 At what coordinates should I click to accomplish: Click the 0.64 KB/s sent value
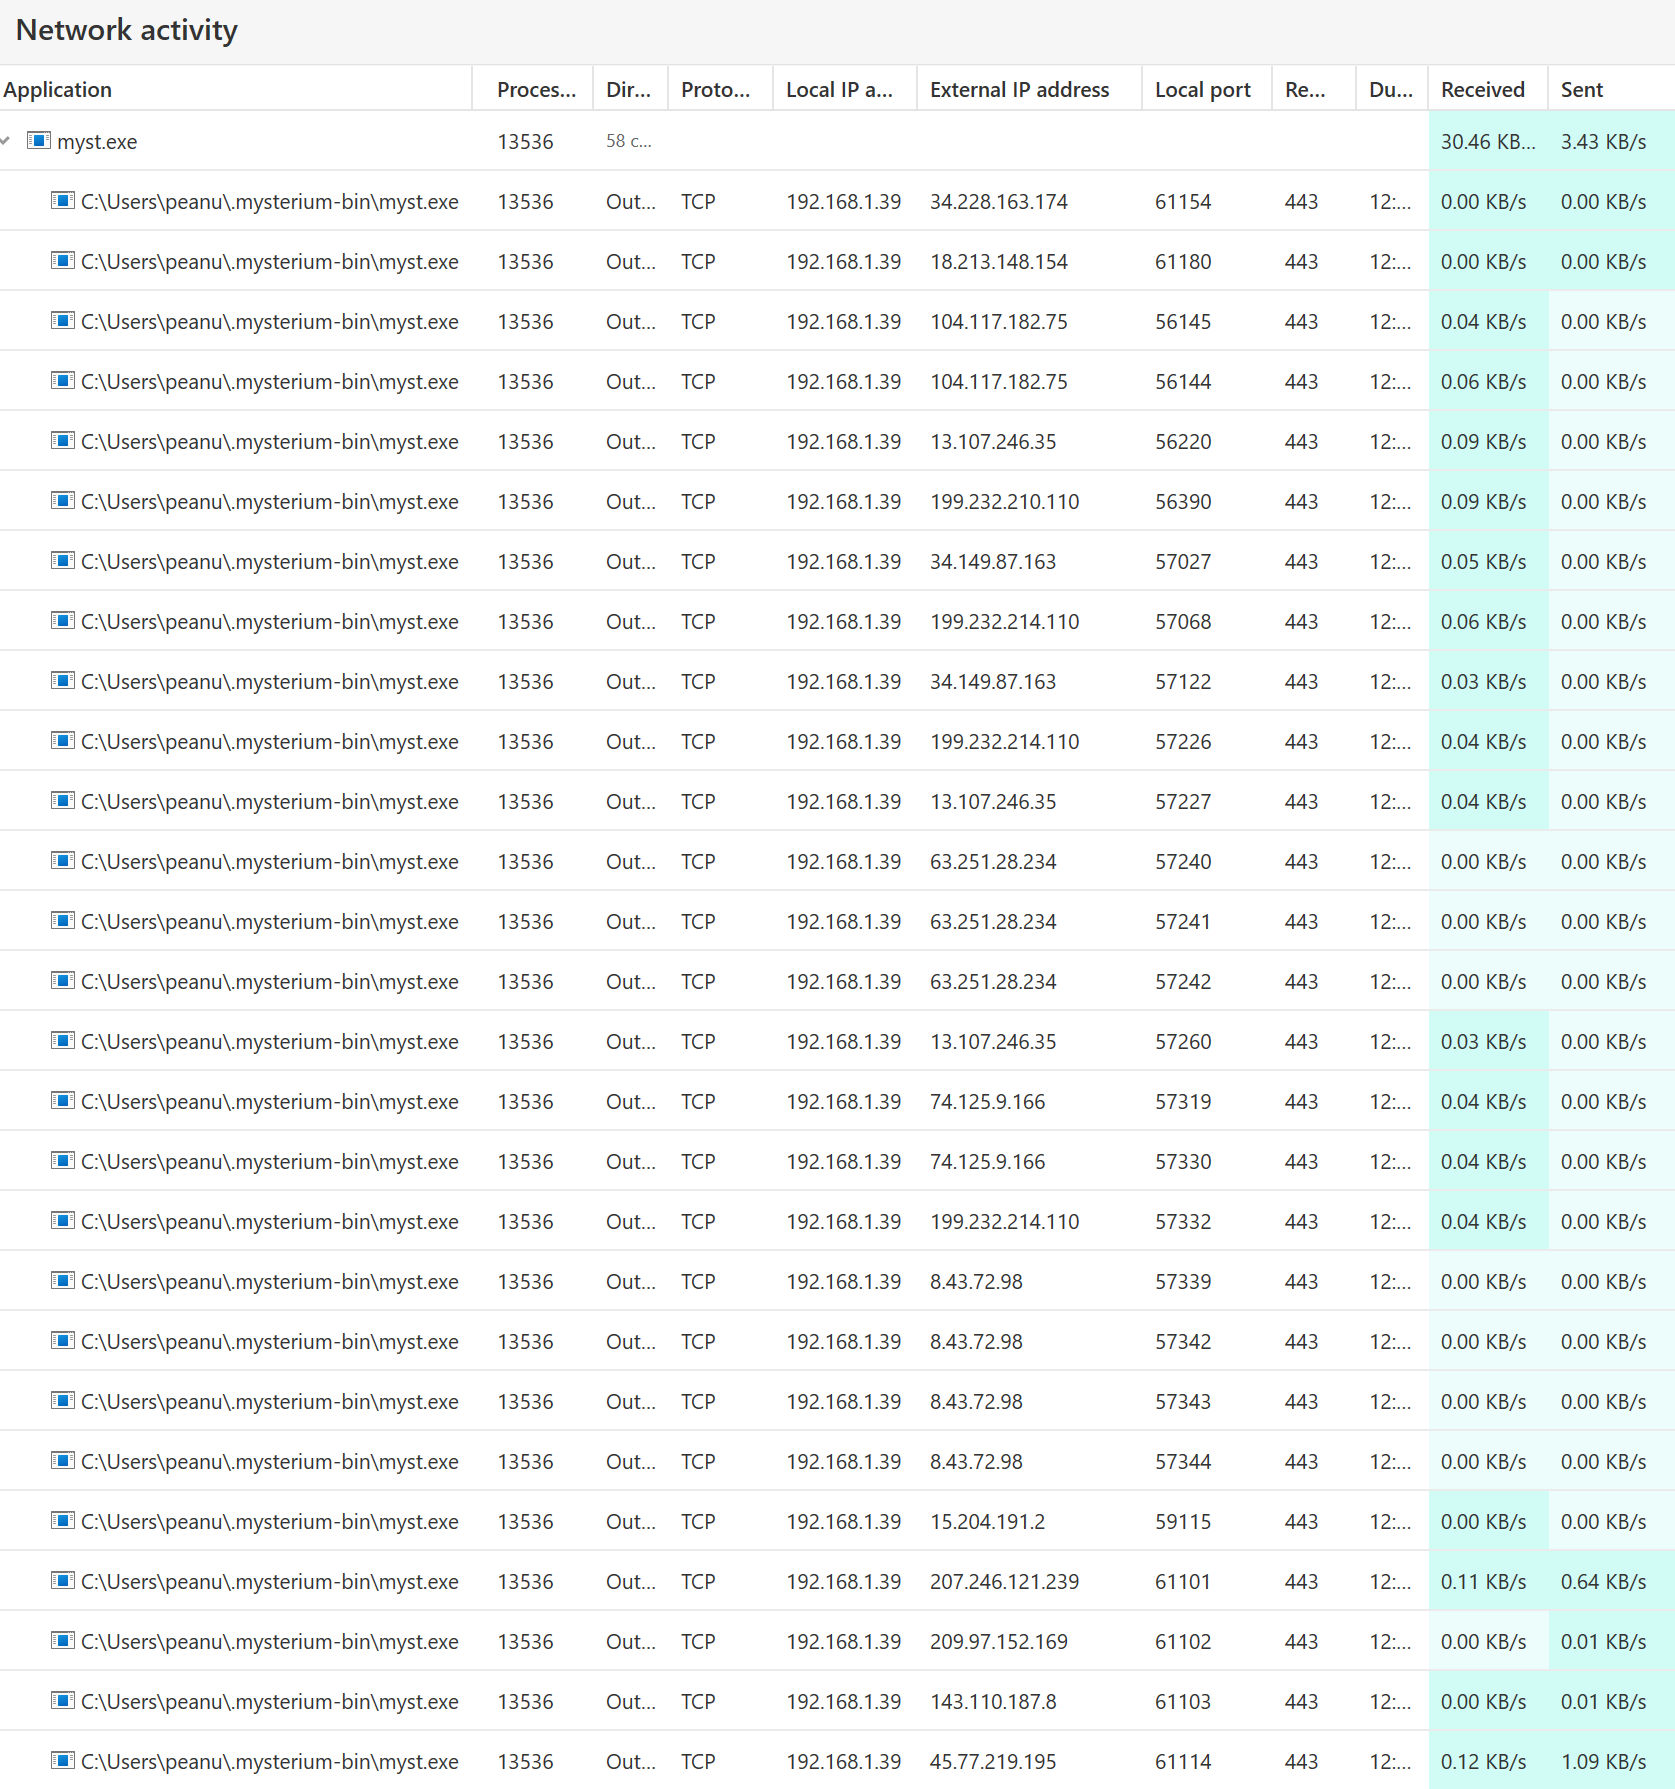point(1603,1582)
